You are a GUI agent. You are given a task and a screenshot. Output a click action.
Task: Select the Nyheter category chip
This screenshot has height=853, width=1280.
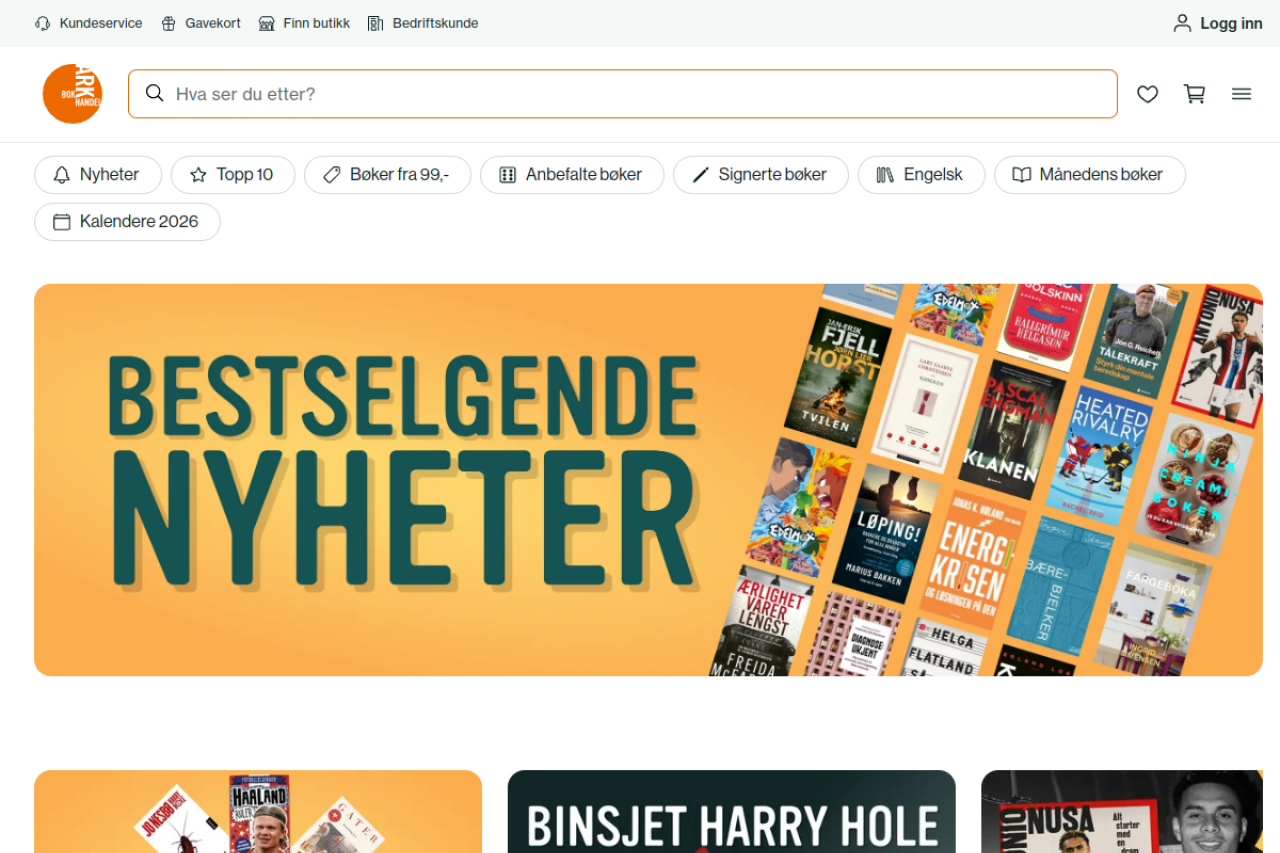[x=98, y=175]
